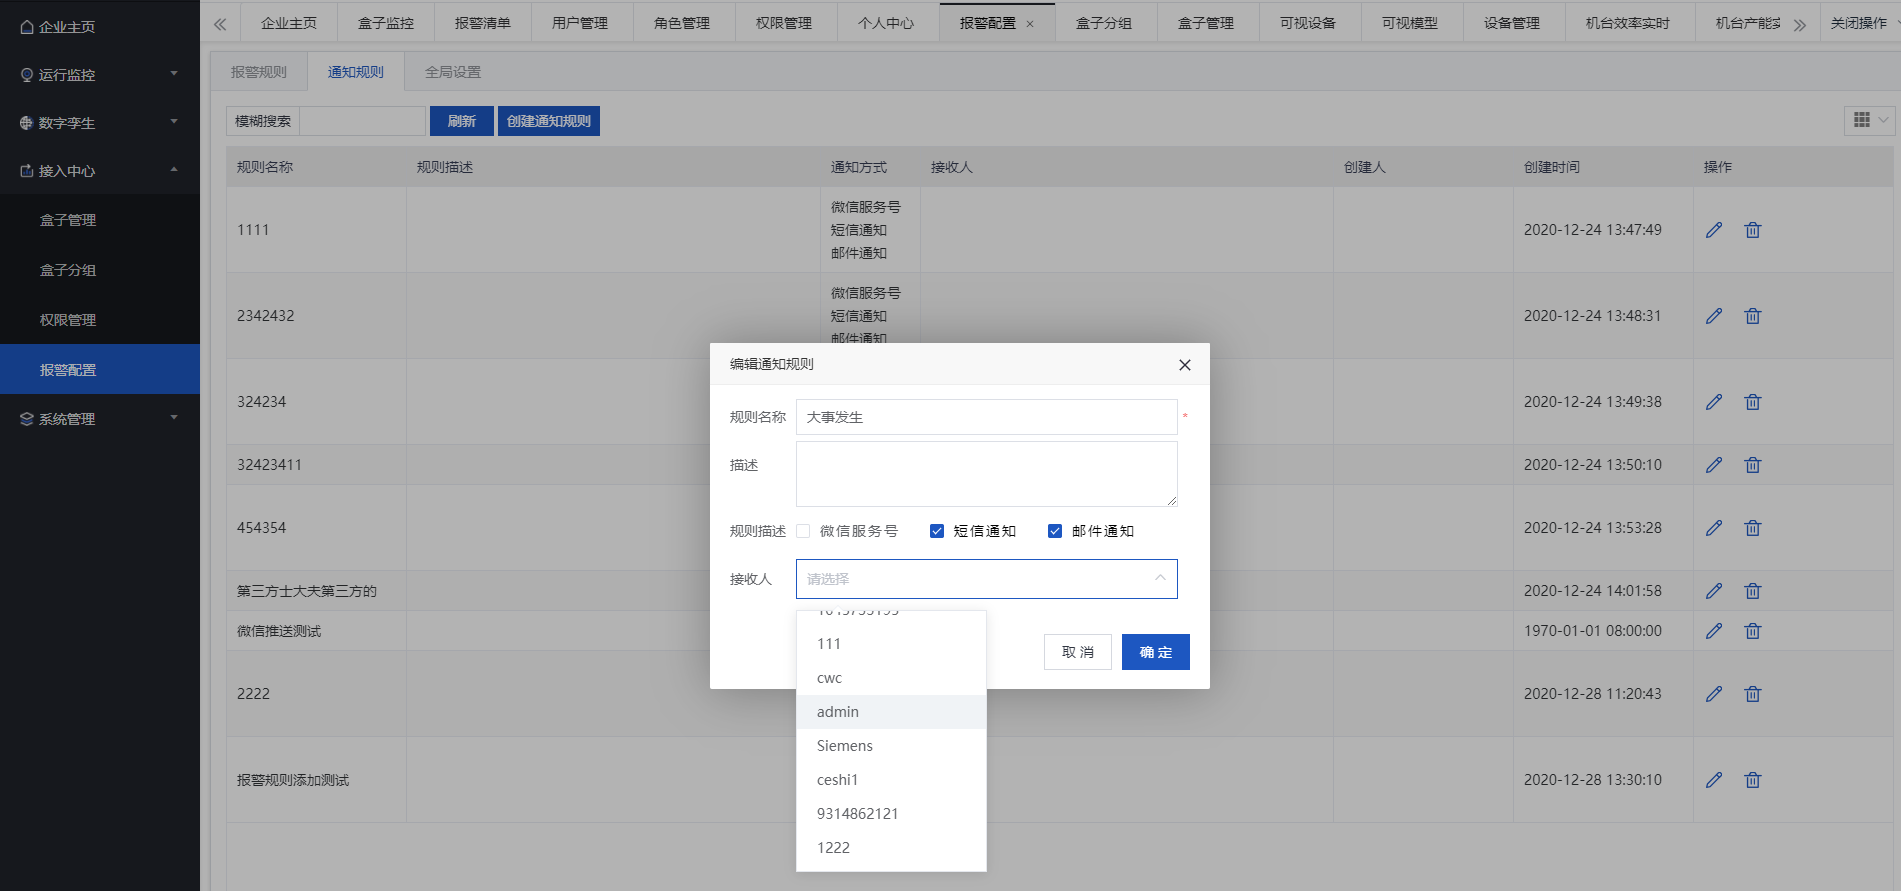Pick 9314862121 in the recipient list
Viewport: 1901px width, 891px height.
click(x=891, y=814)
